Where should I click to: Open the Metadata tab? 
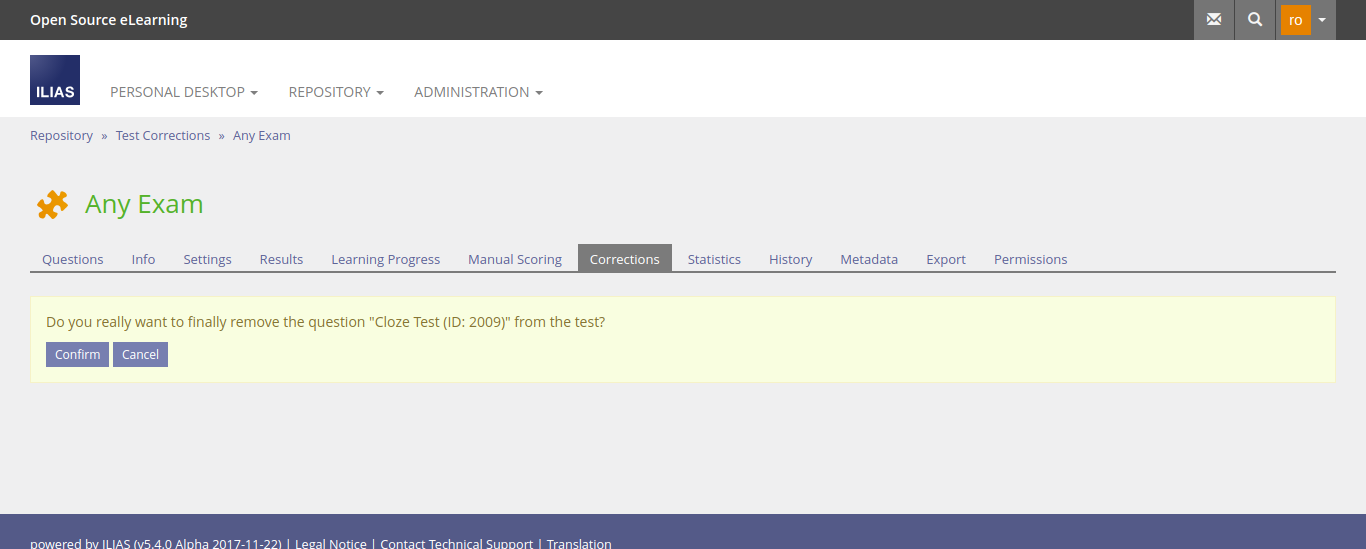click(x=869, y=259)
